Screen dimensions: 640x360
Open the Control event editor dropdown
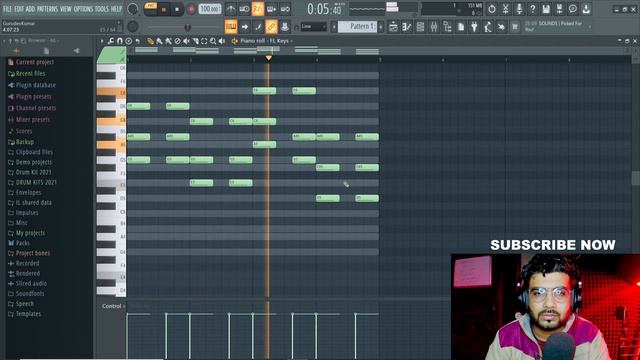click(x=113, y=306)
